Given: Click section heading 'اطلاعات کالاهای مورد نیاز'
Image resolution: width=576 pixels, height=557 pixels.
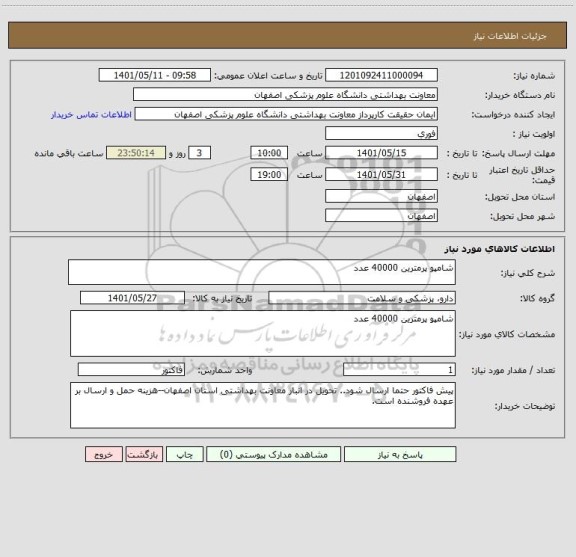Looking at the screenshot, I should [x=500, y=249].
